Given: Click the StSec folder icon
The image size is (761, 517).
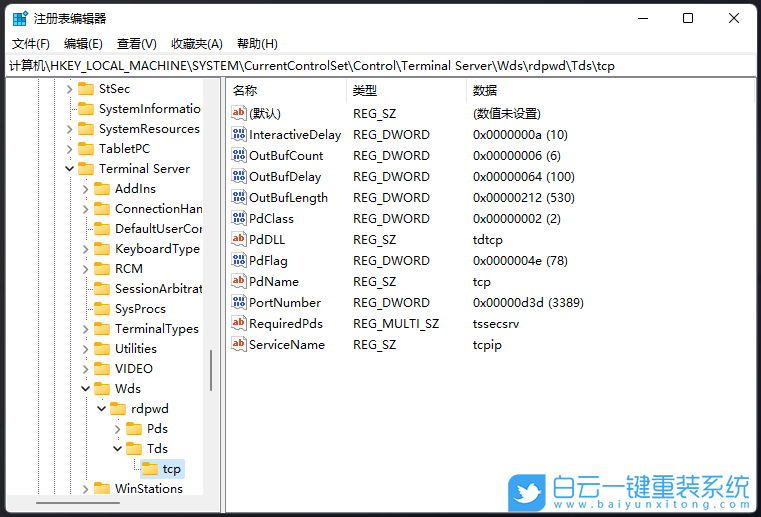Looking at the screenshot, I should point(86,89).
